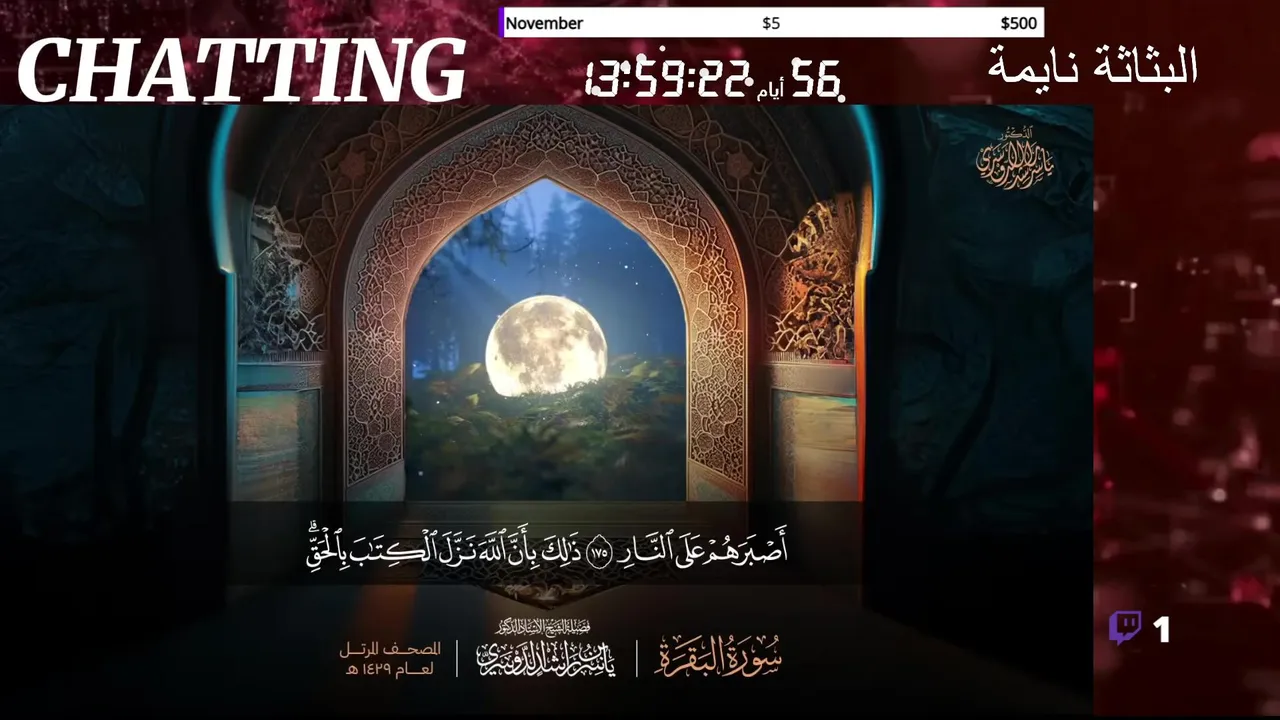
Task: Click the viewer count "1" beside Twitch logo
Action: point(1161,629)
